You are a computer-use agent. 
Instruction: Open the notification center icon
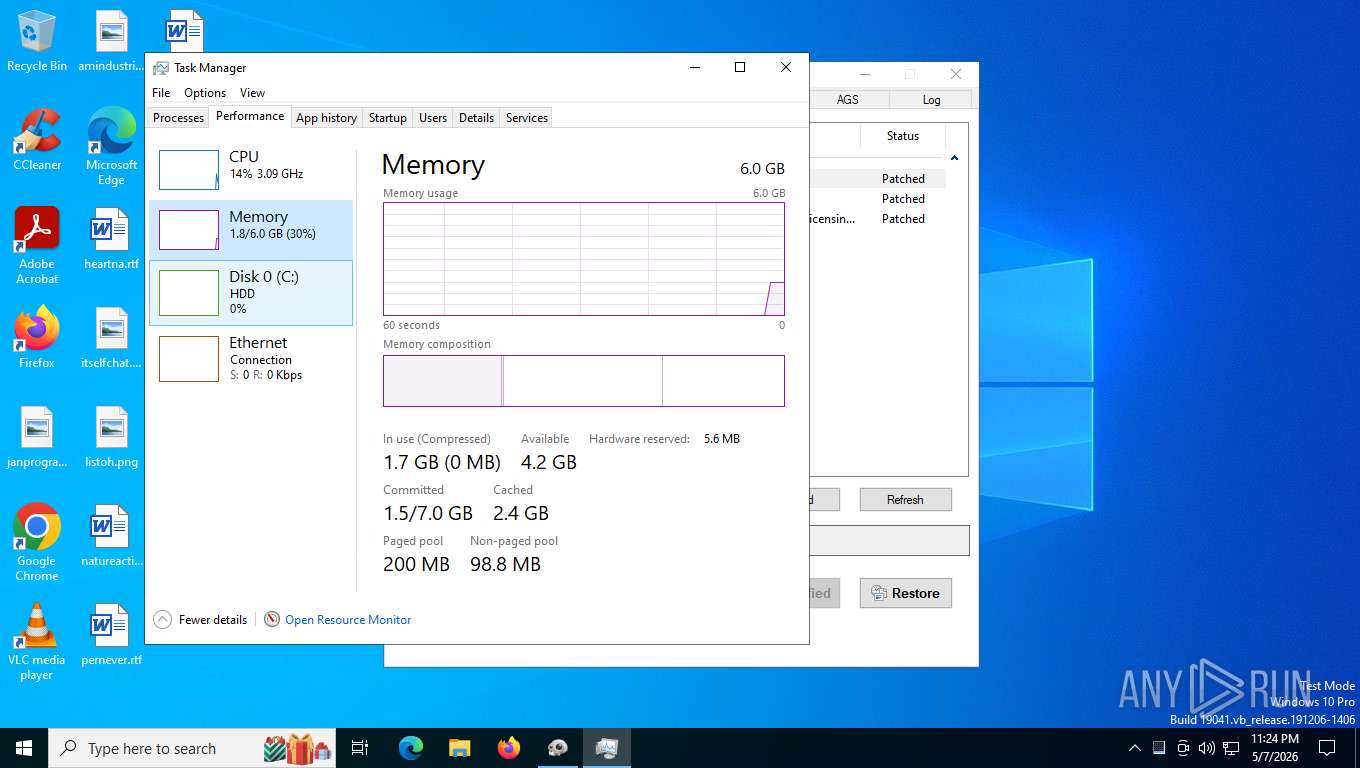coord(1327,748)
